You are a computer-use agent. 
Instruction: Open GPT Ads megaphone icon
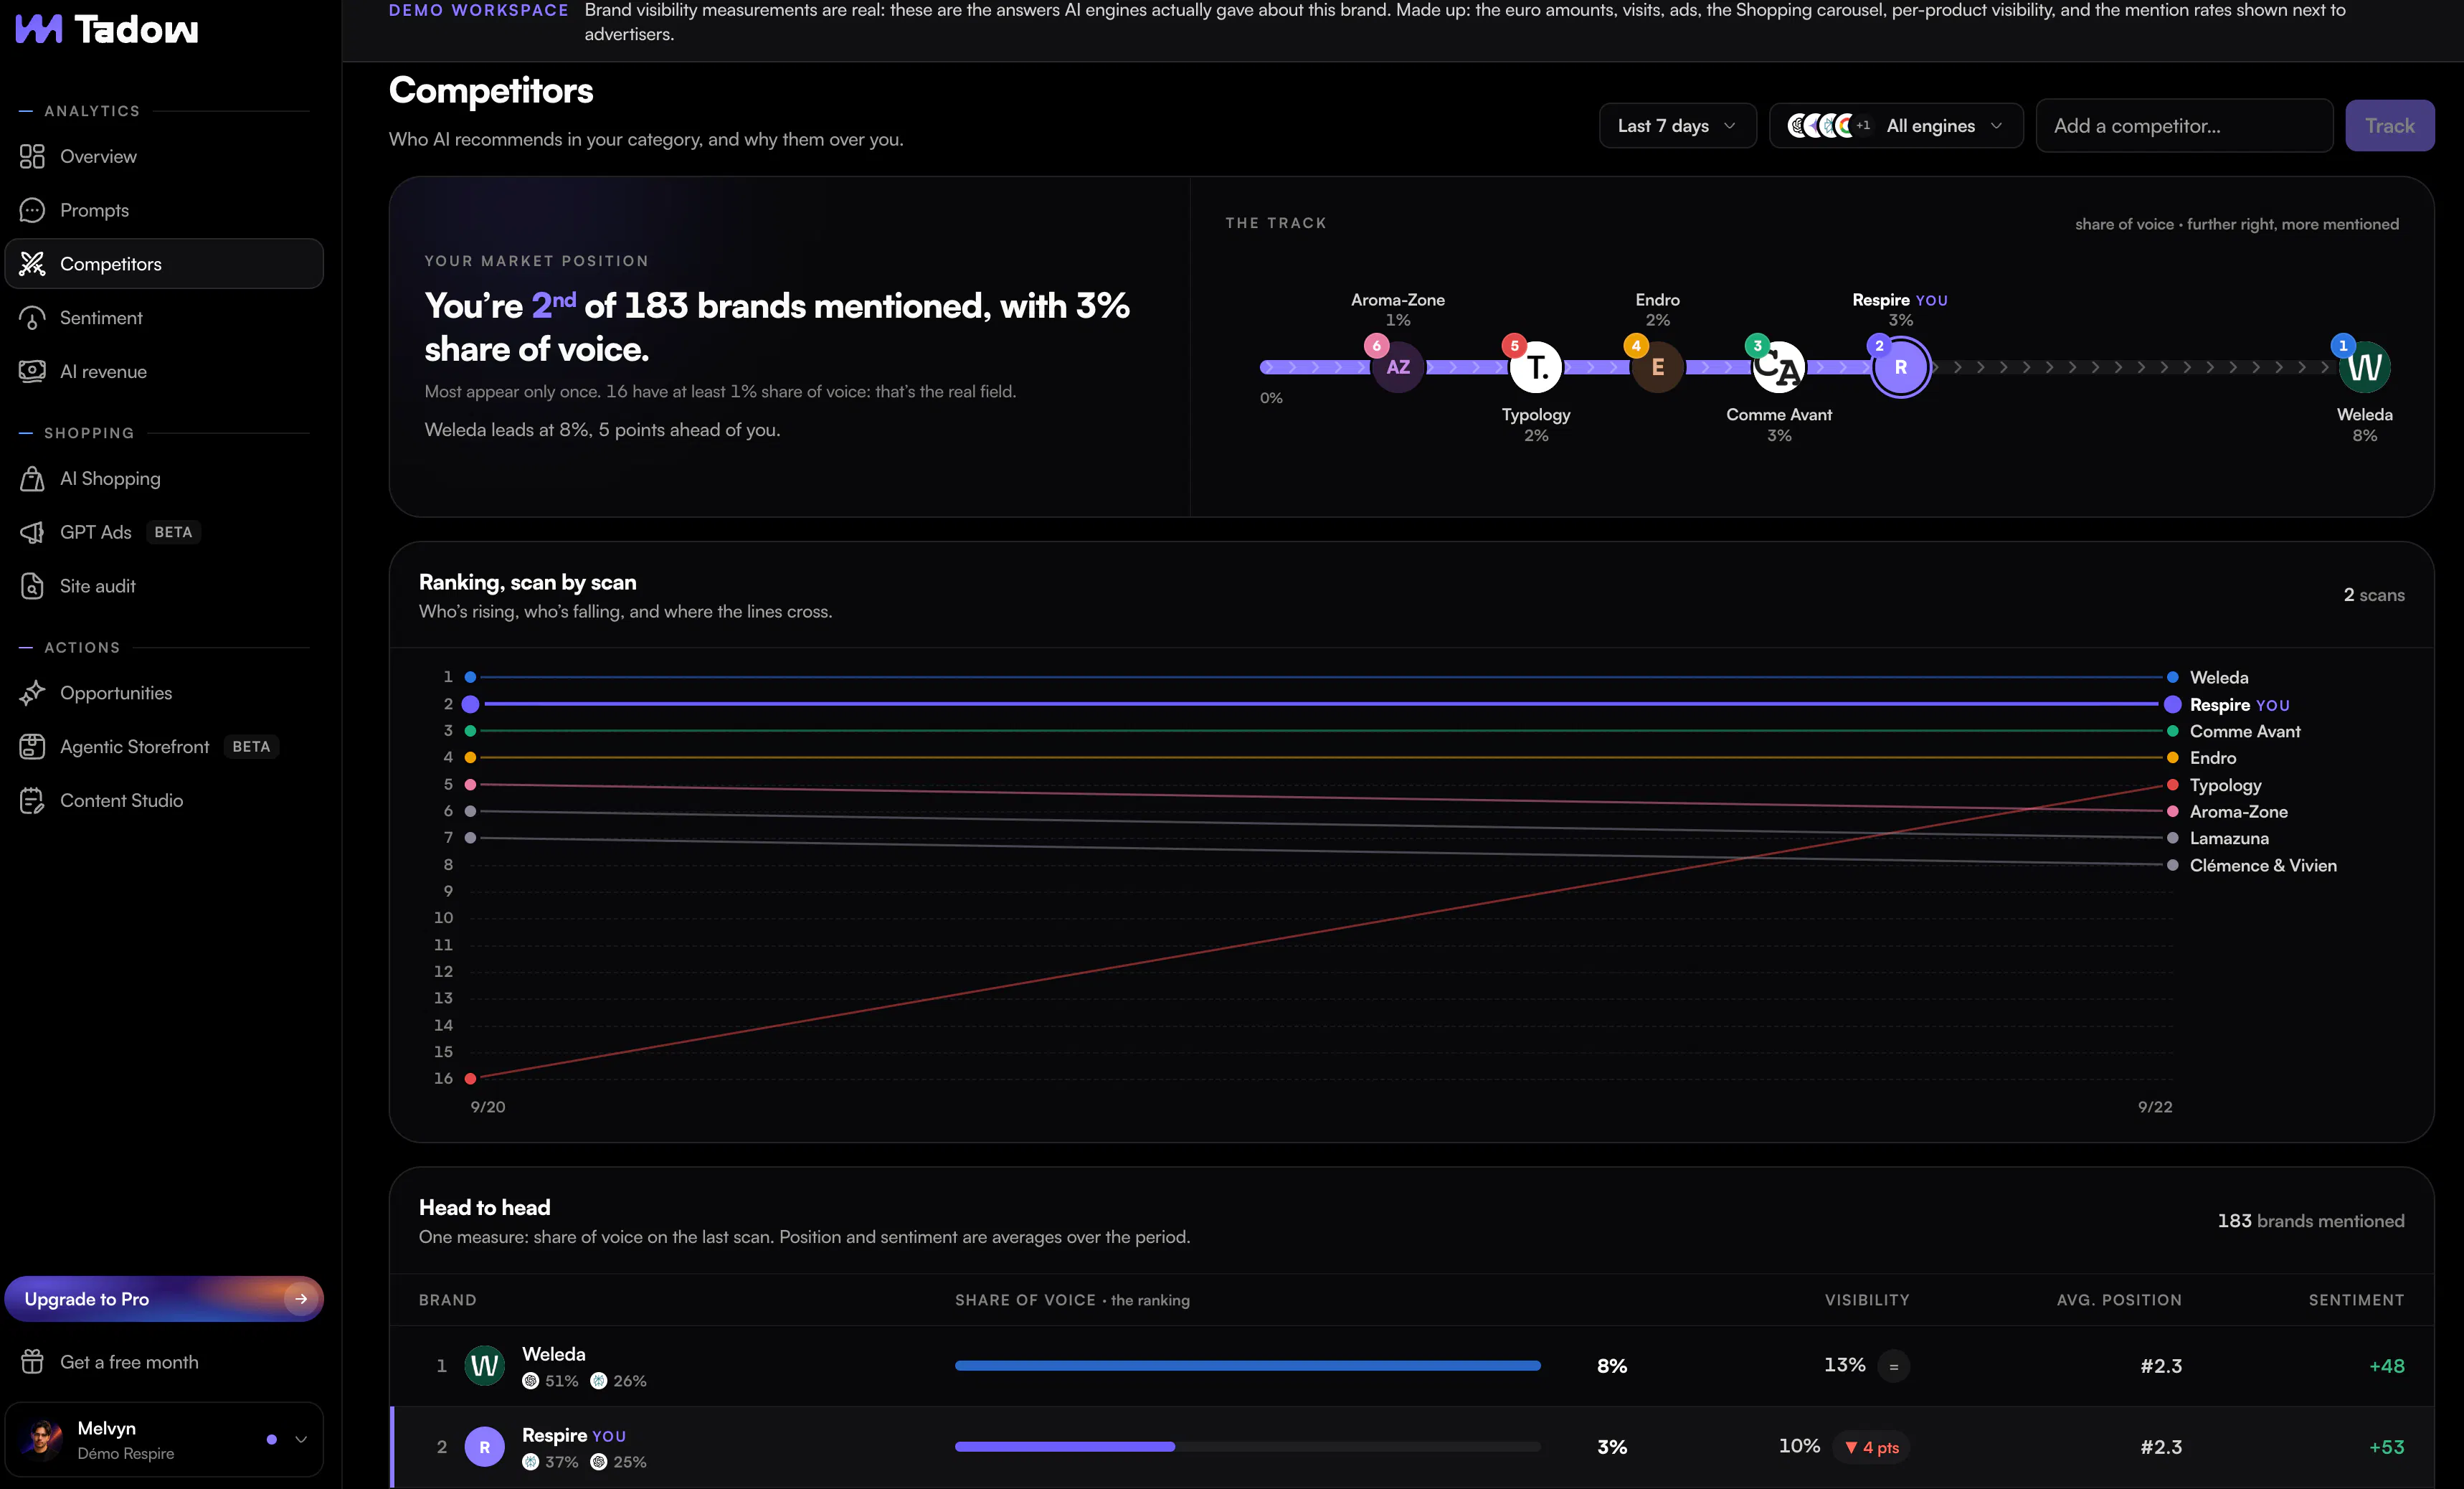(x=32, y=532)
